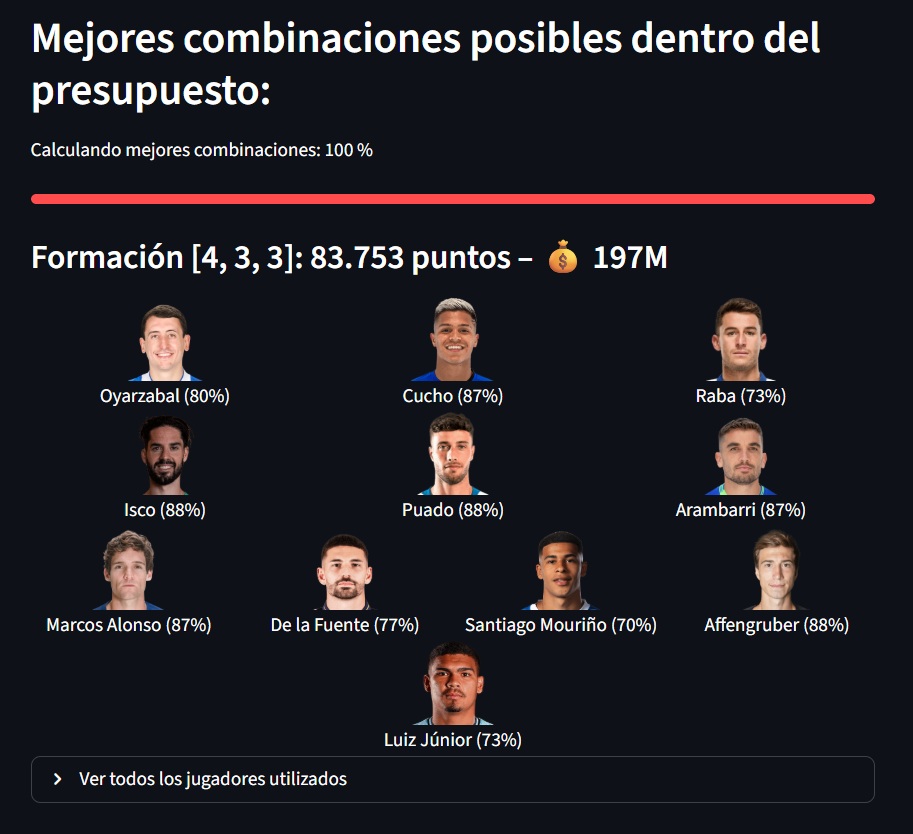The width and height of the screenshot is (913, 834).
Task: Select Raba's player portrait
Action: 740,342
